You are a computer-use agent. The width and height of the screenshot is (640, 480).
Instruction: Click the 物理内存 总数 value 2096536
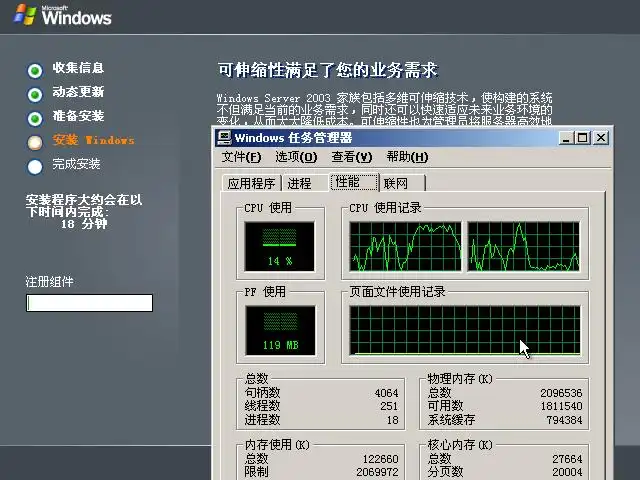coord(561,393)
